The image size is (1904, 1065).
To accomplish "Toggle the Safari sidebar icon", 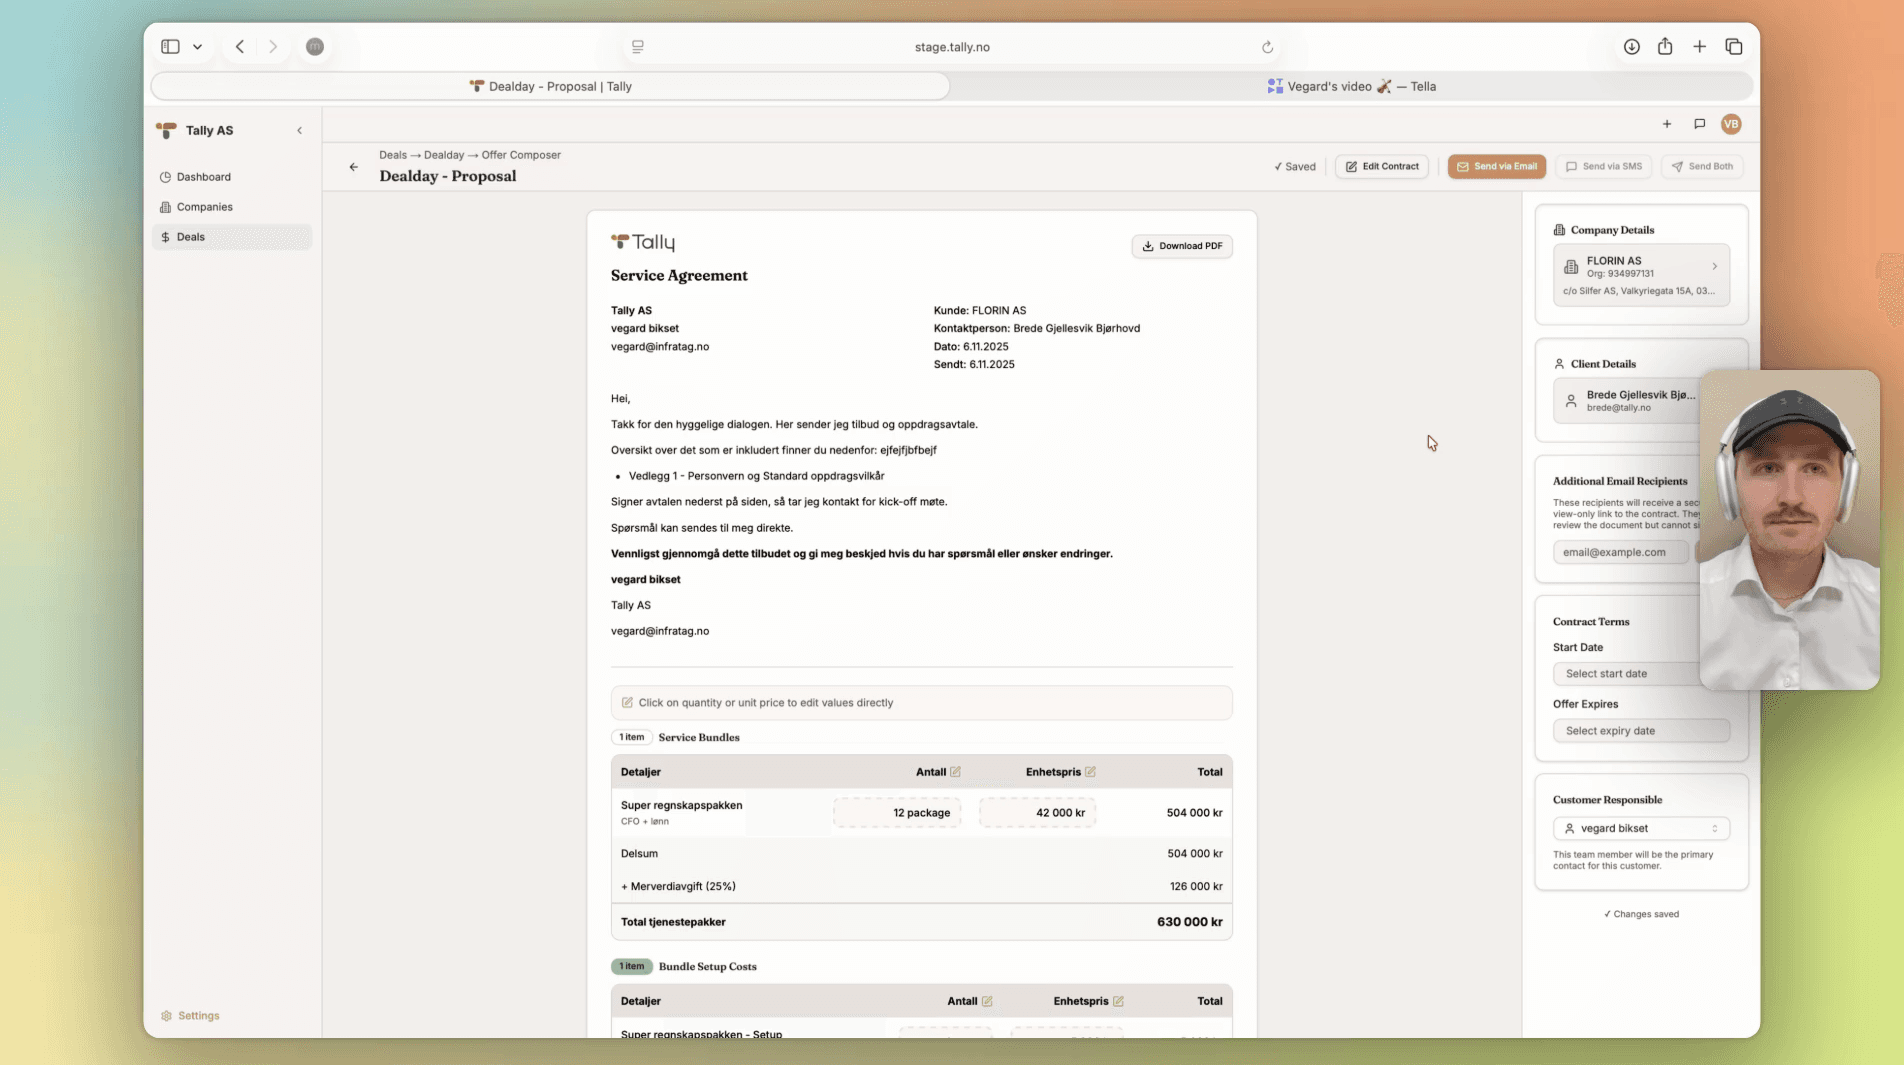I will (170, 47).
